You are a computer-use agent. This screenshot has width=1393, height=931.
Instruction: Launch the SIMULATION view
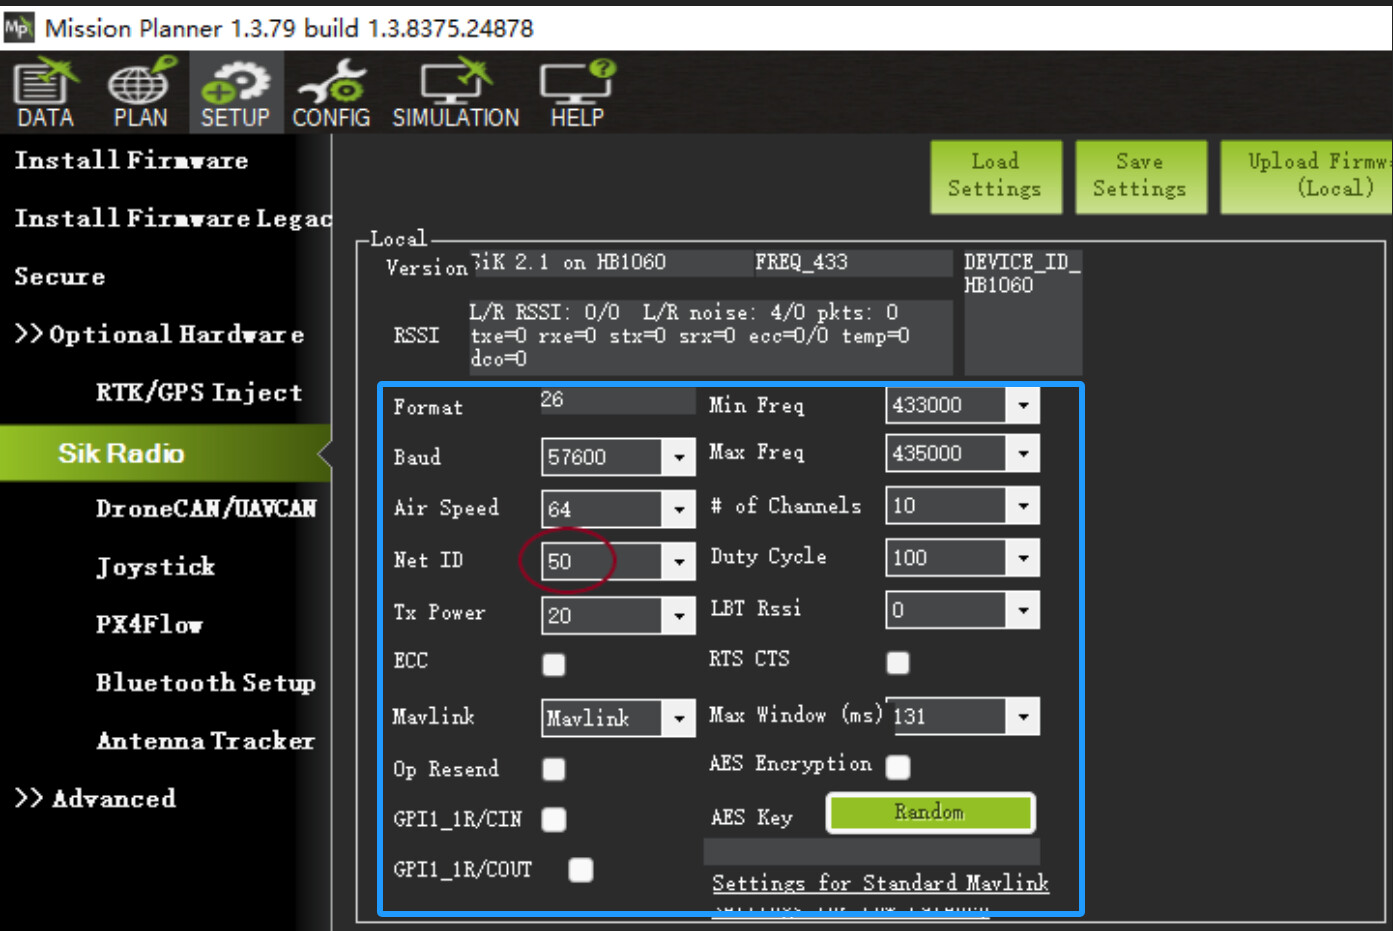pos(455,92)
